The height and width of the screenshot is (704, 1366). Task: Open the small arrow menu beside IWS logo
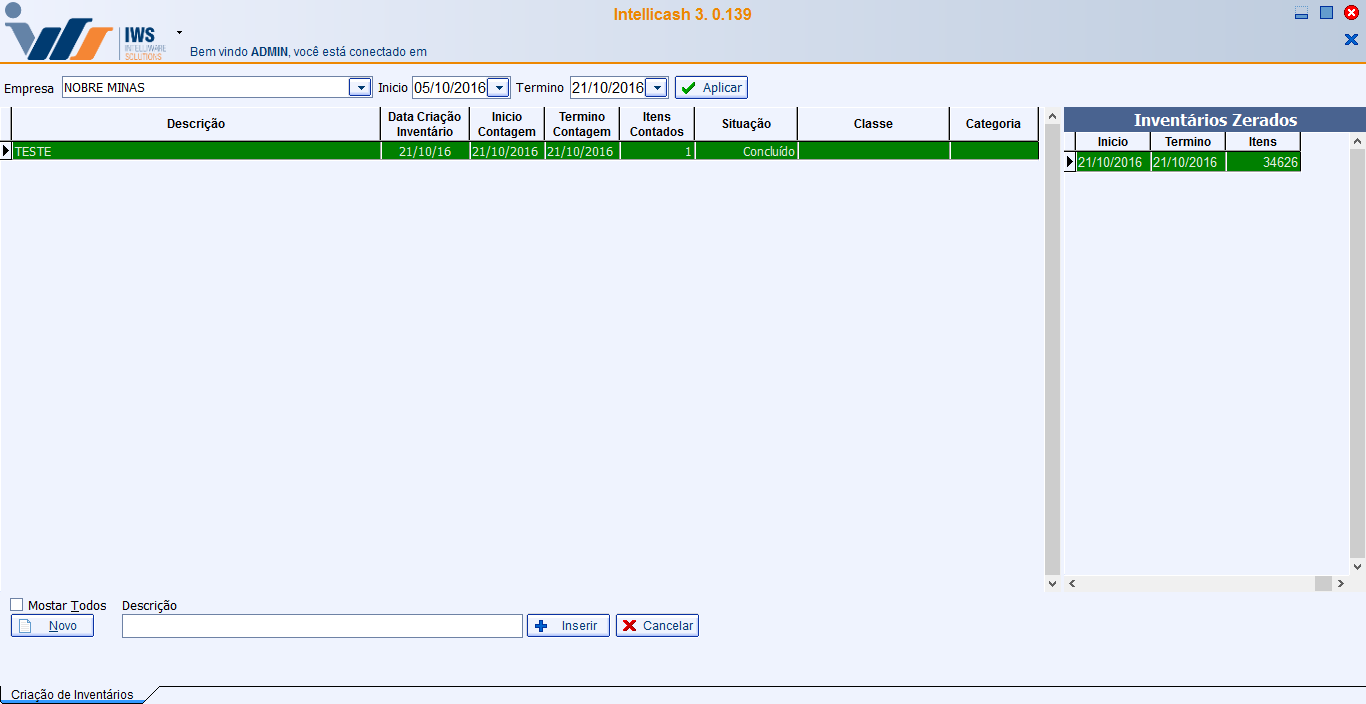click(180, 32)
